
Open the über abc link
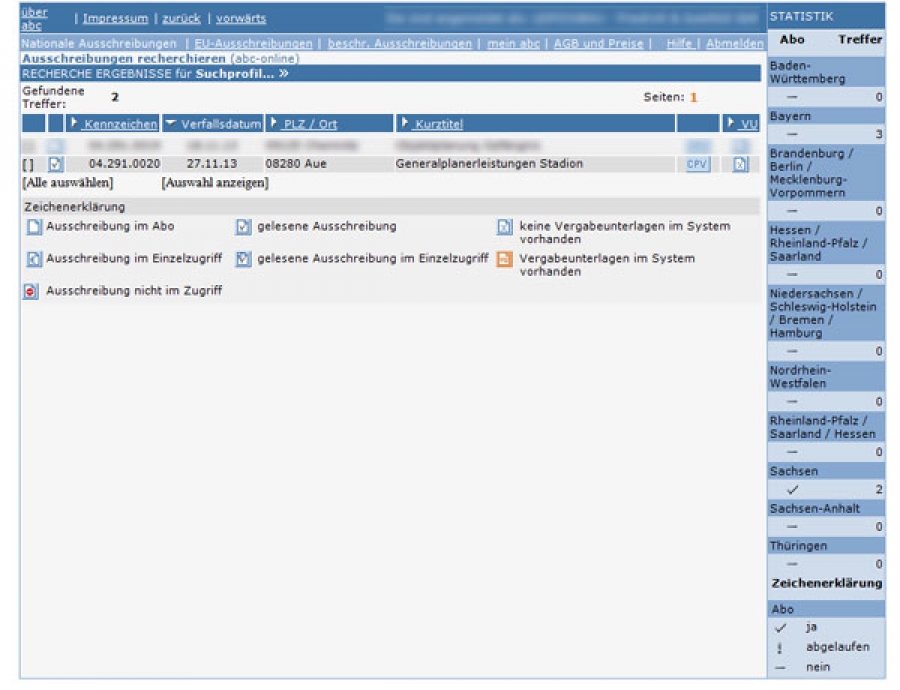(x=34, y=18)
